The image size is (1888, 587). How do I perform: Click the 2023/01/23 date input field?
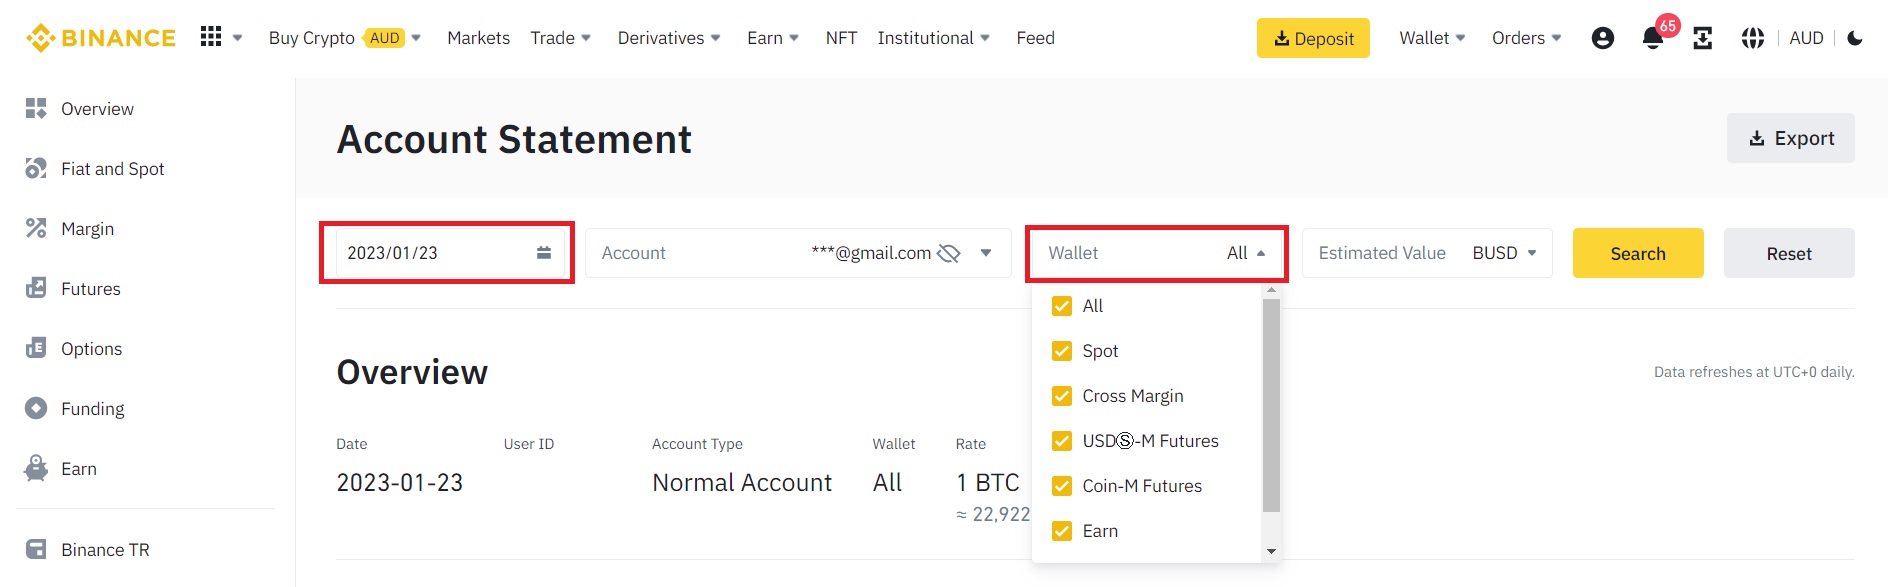[x=450, y=253]
